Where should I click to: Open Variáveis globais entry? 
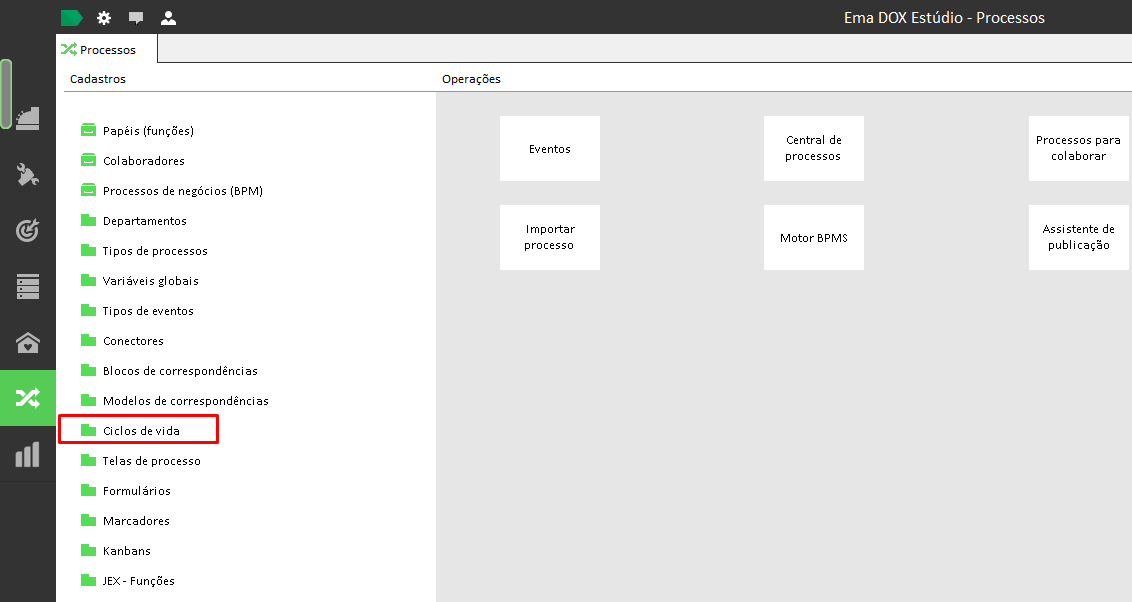coord(150,281)
